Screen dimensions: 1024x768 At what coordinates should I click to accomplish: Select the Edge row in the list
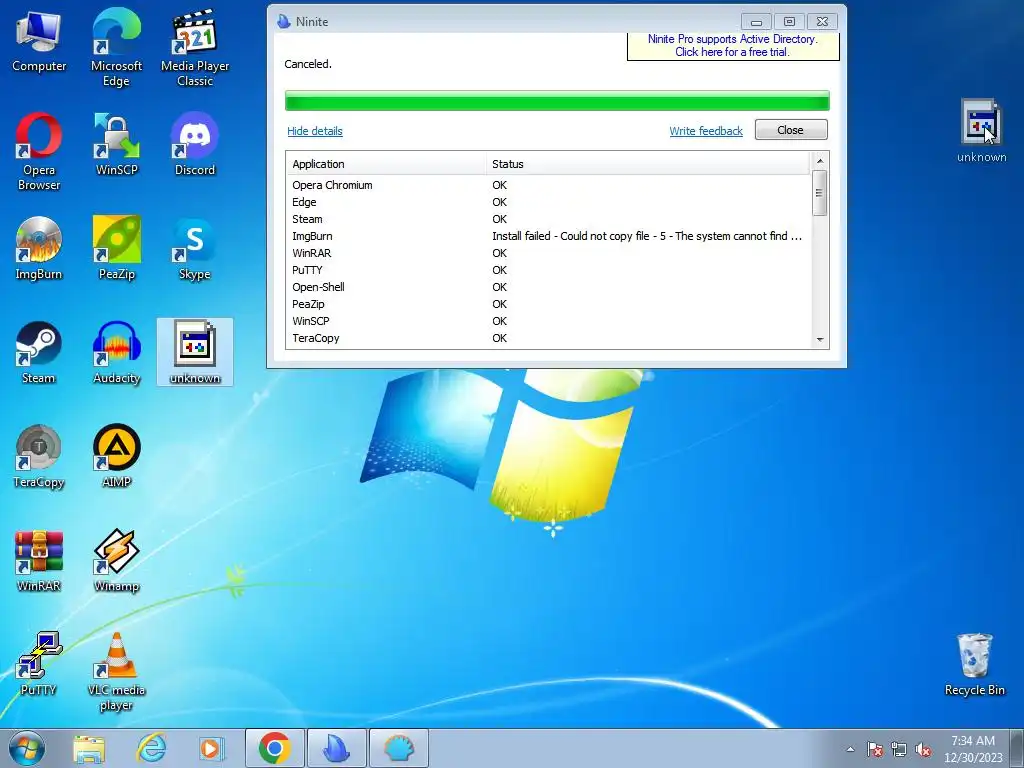[x=548, y=202]
